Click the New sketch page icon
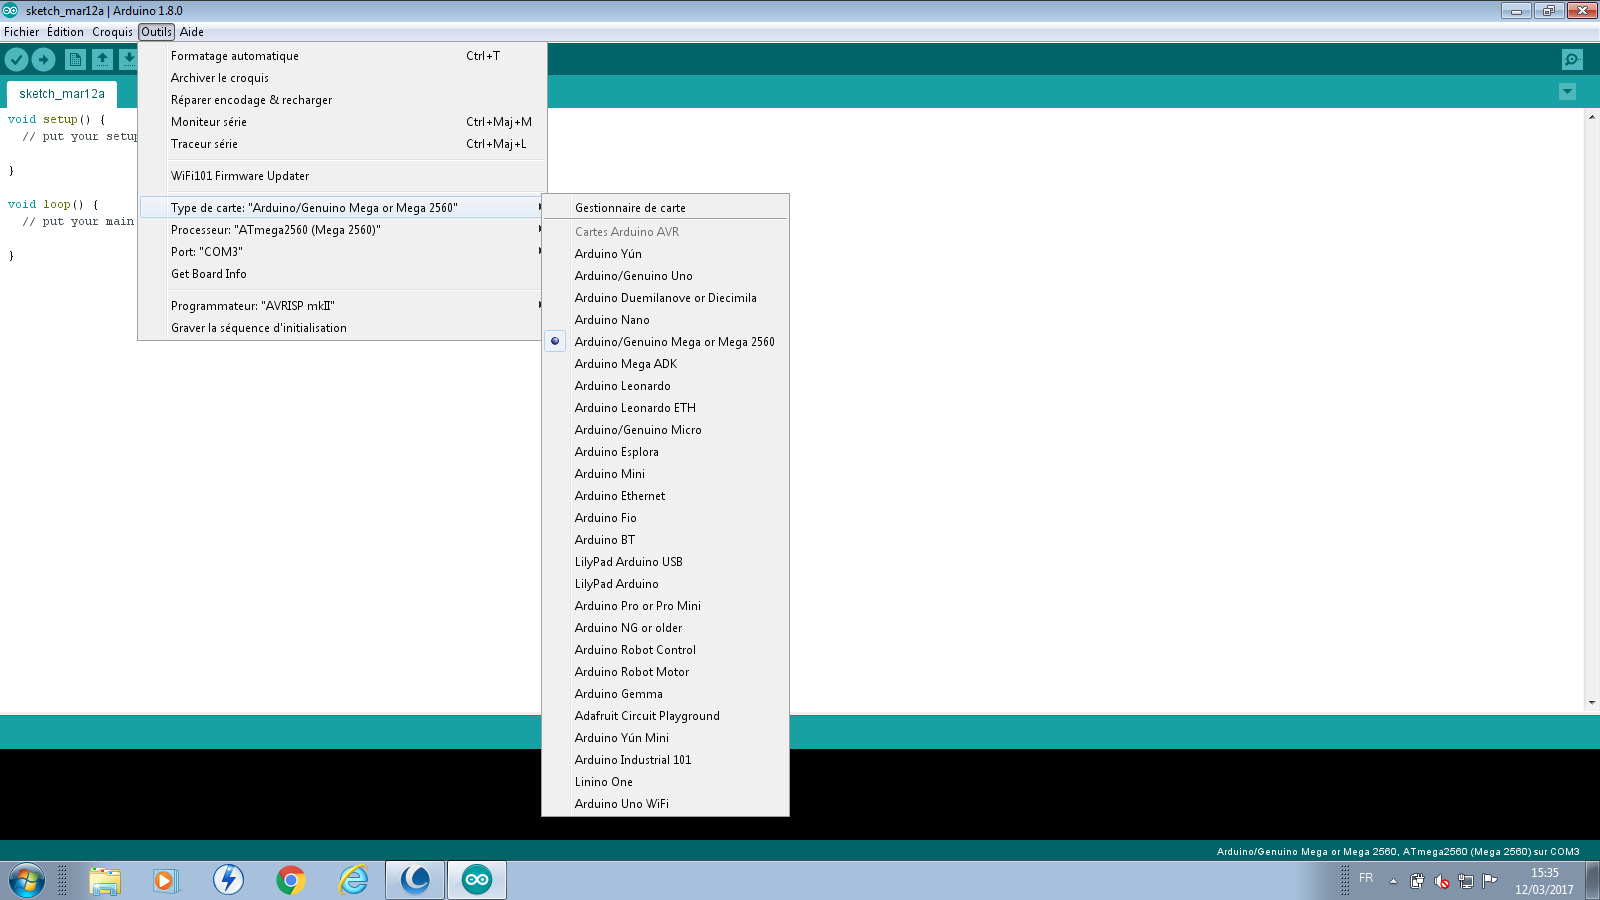This screenshot has width=1600, height=900. coord(75,60)
